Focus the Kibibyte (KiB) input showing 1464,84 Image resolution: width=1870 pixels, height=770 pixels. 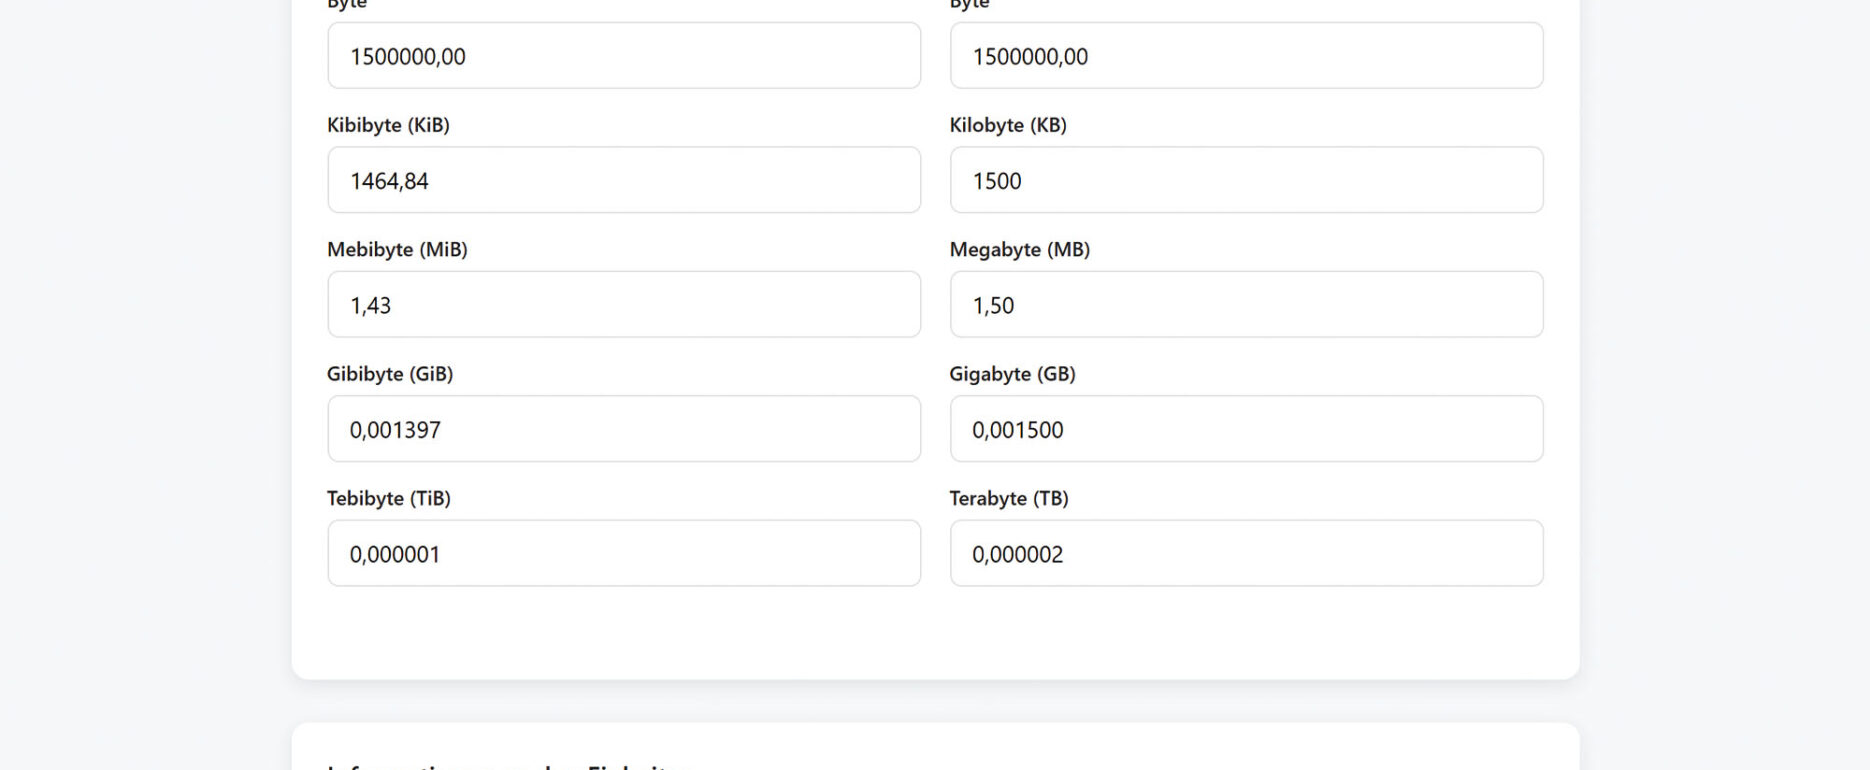623,180
